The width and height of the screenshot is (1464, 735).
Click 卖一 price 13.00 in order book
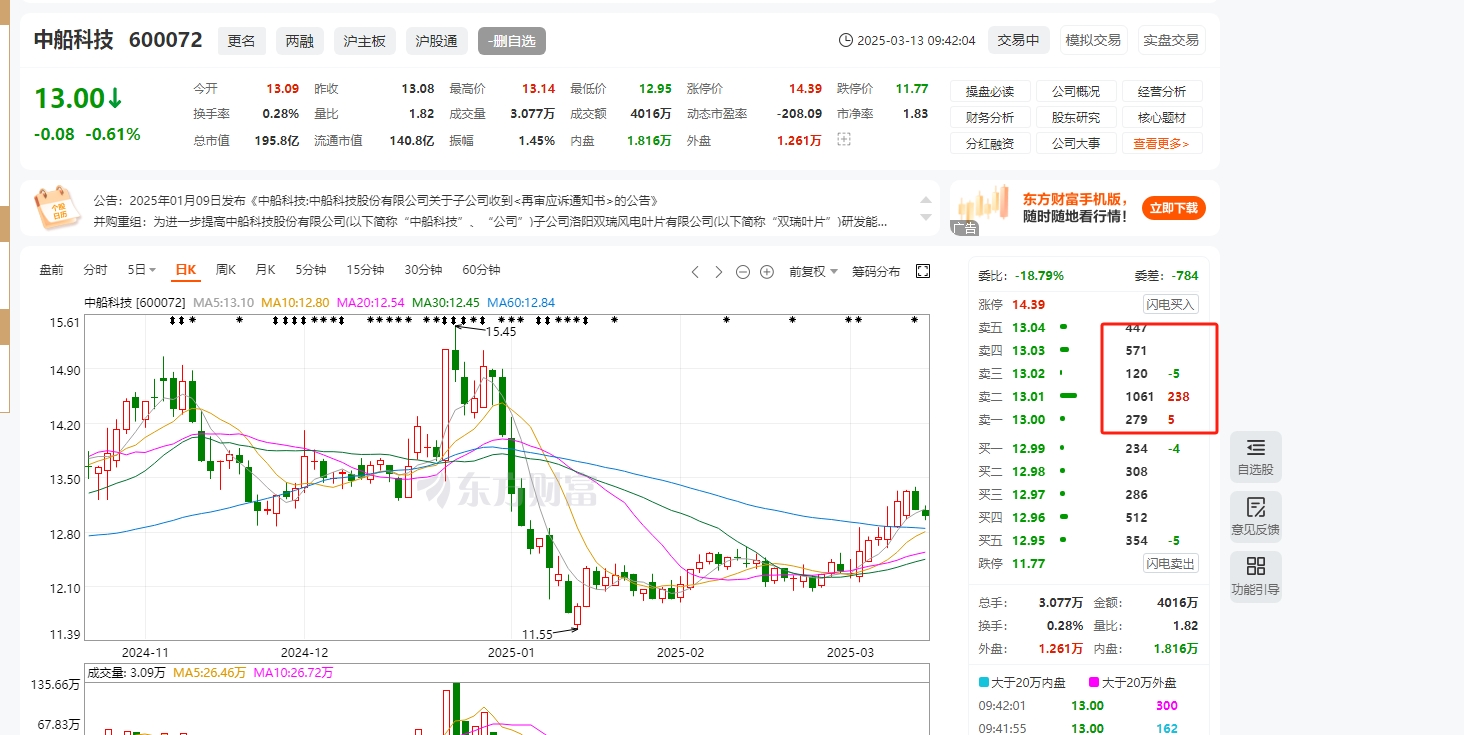[x=1028, y=419]
